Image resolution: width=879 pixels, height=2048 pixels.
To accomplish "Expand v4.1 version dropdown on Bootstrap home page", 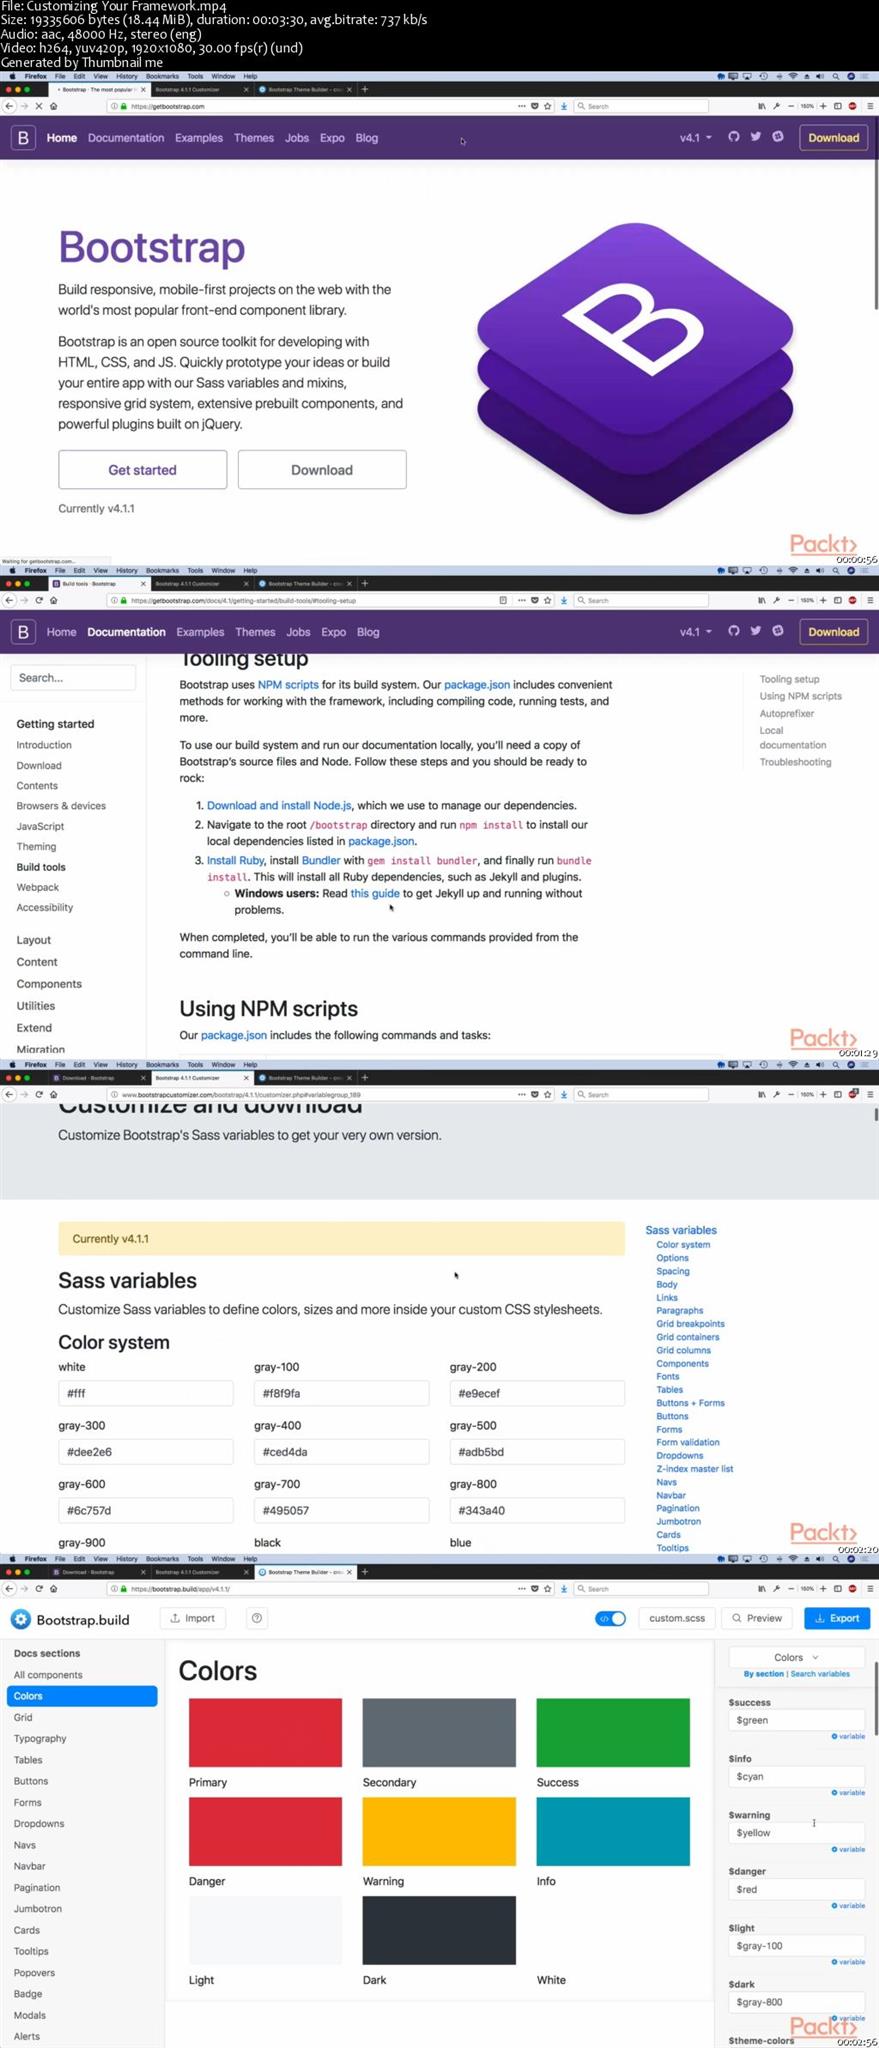I will [x=696, y=138].
